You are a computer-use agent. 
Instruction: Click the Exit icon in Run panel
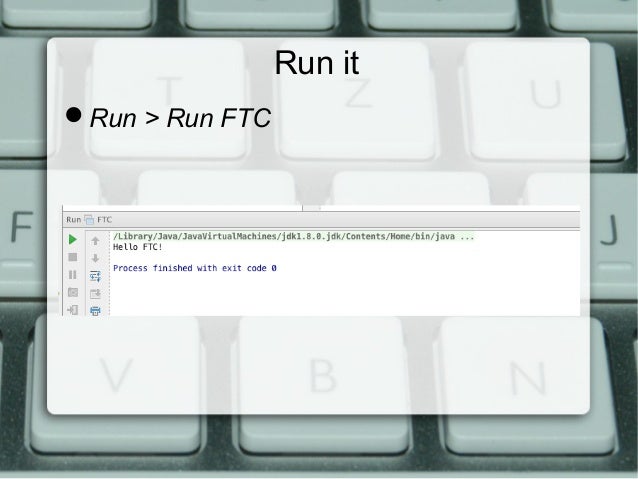point(73,310)
